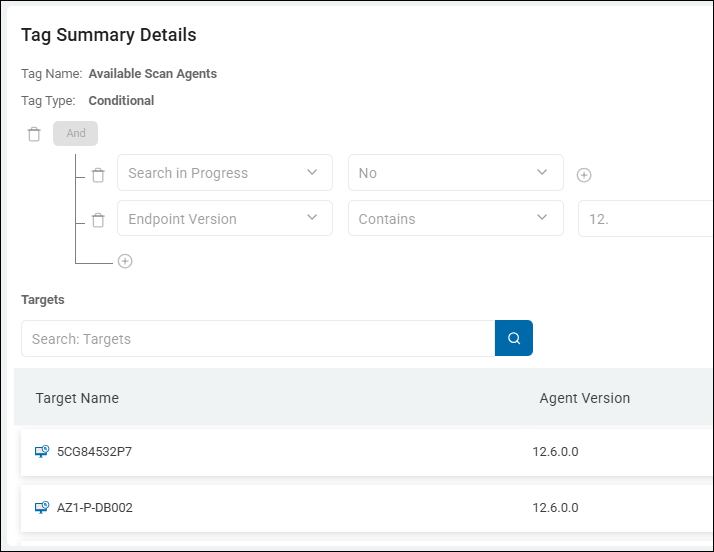The height and width of the screenshot is (552, 714).
Task: Click the search magnifier button
Action: point(514,338)
